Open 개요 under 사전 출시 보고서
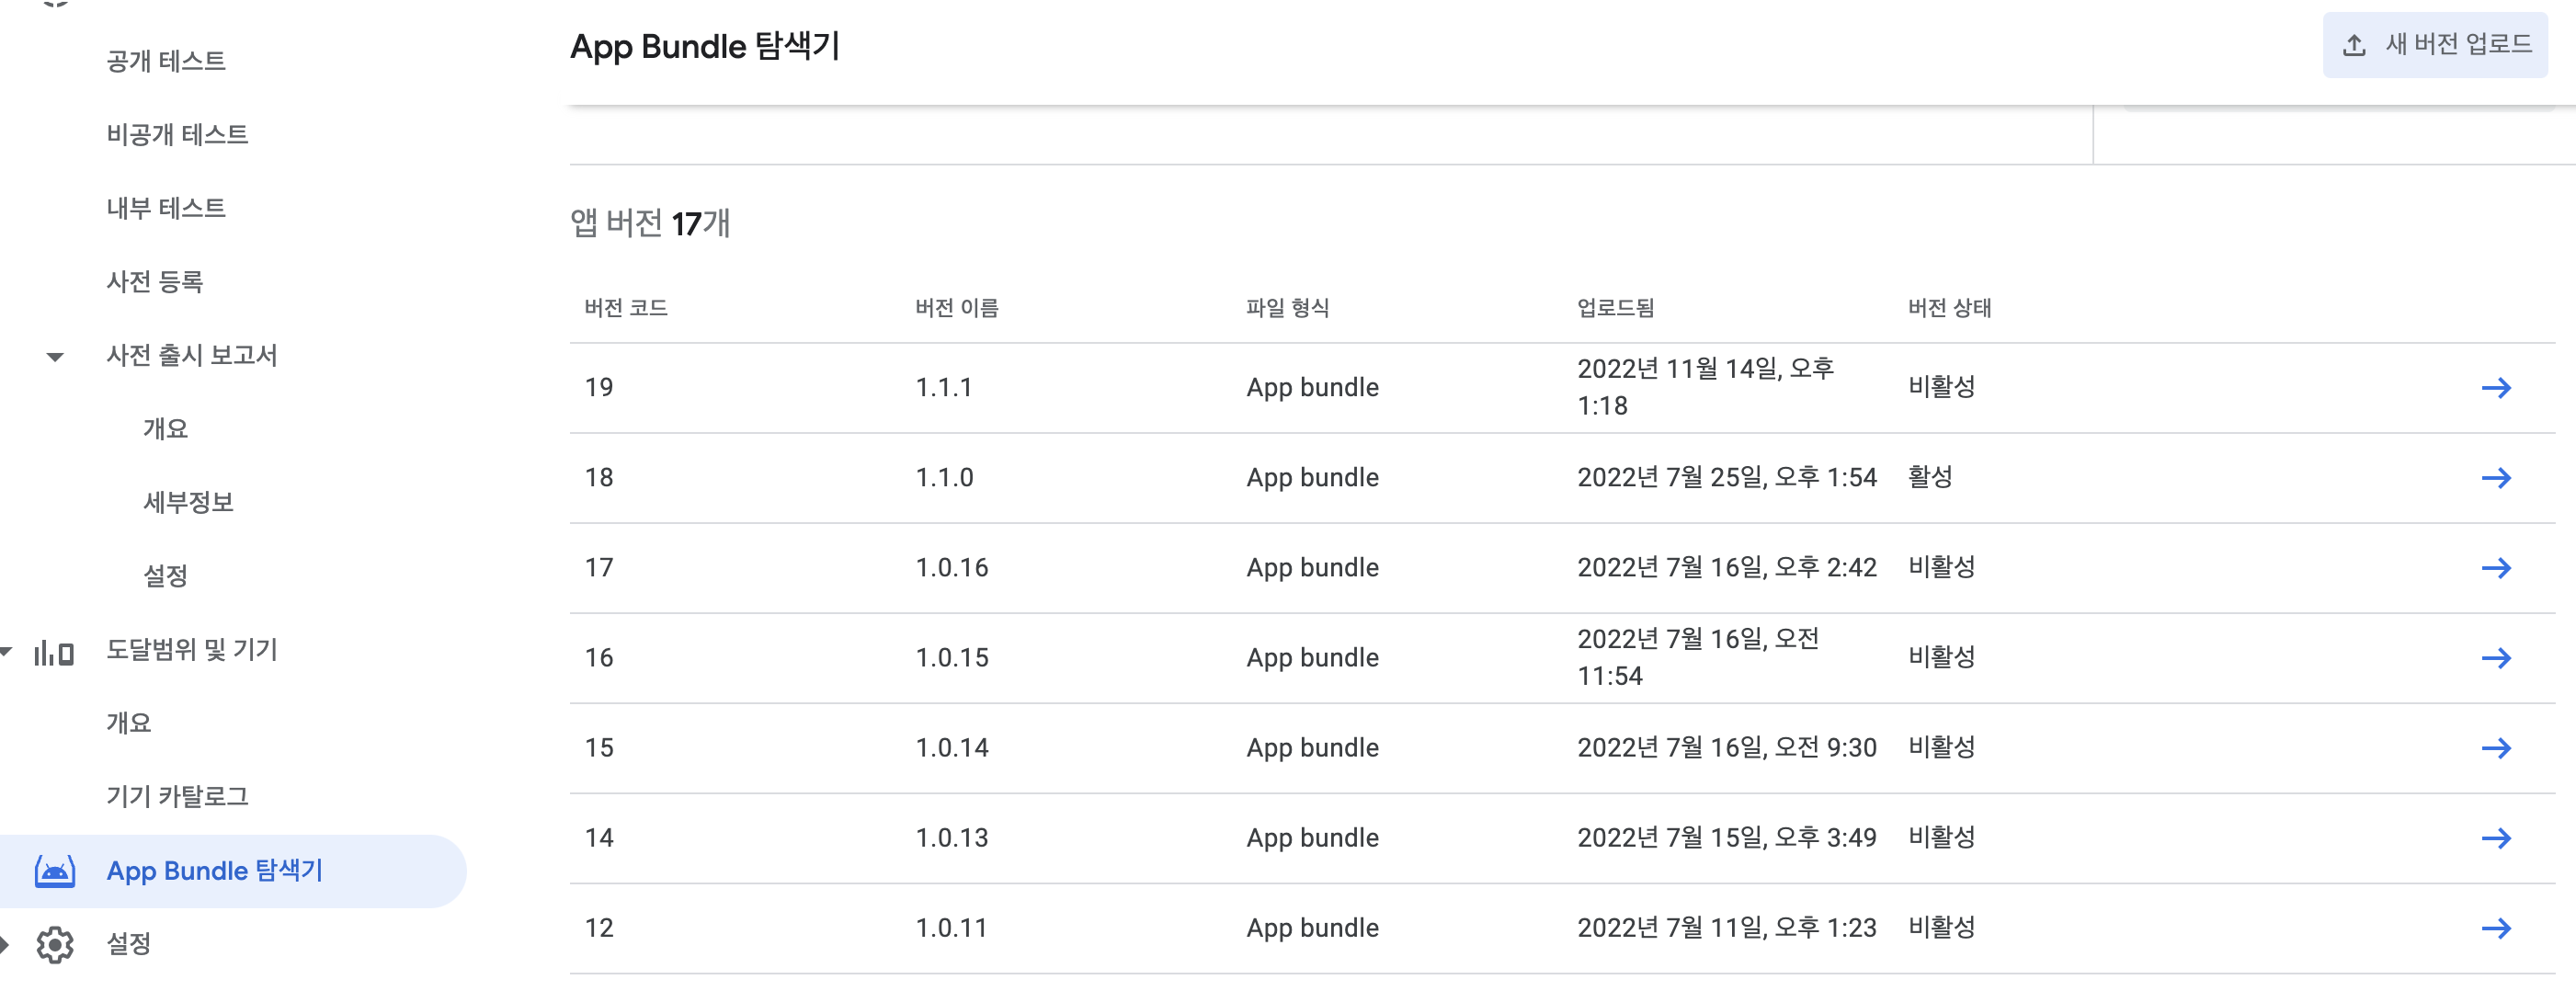The height and width of the screenshot is (991, 2576). [165, 428]
